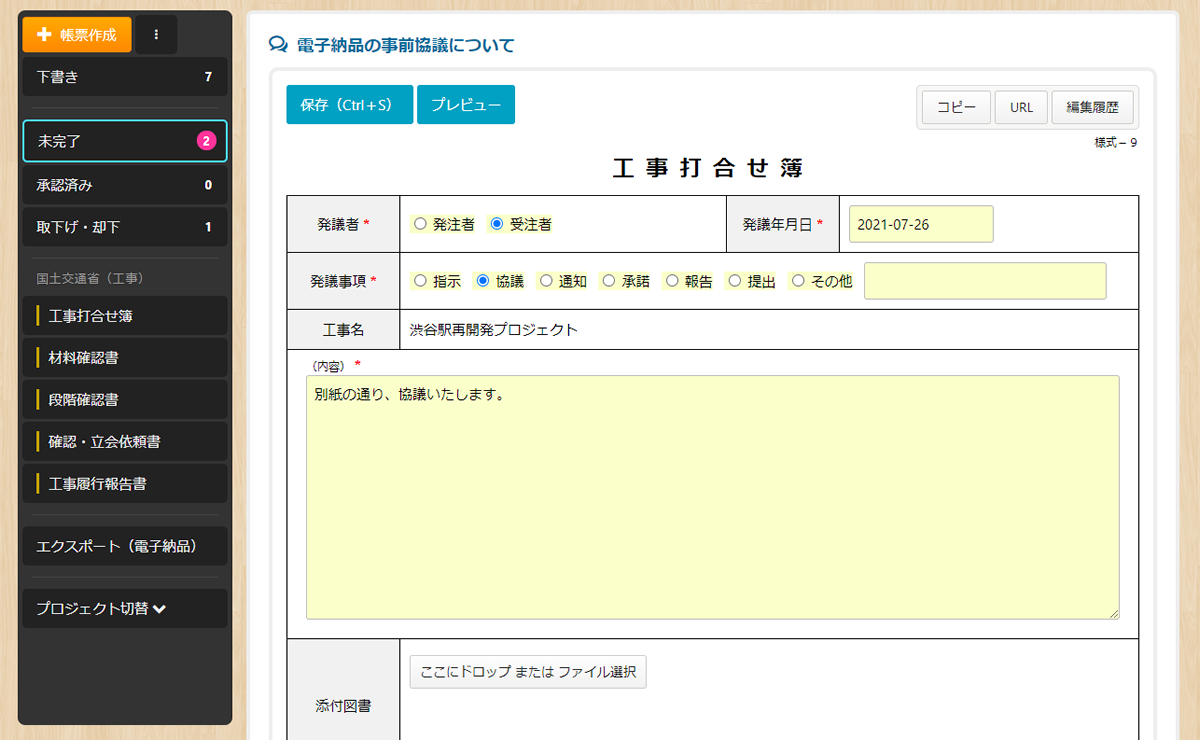Image resolution: width=1200 pixels, height=740 pixels.
Task: Choose 報告 as the 発議事項
Action: 672,282
